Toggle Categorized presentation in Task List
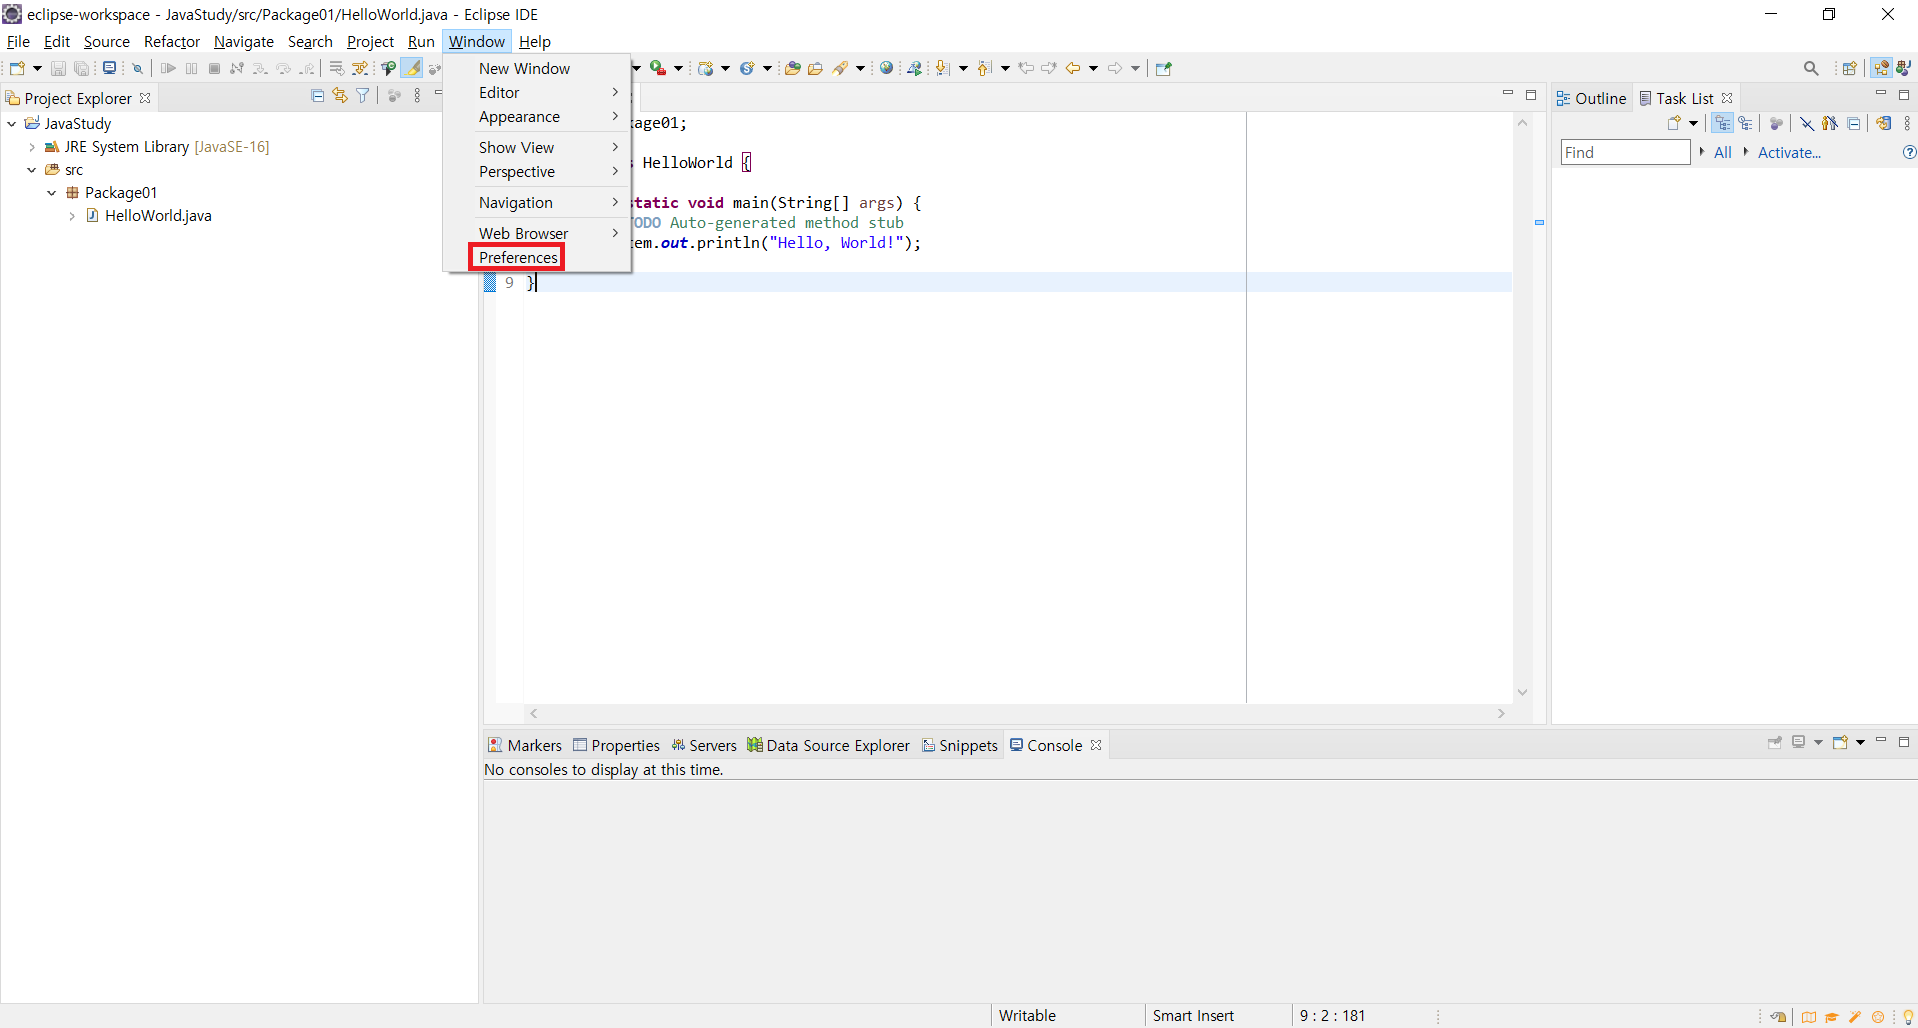This screenshot has width=1918, height=1028. [1722, 123]
